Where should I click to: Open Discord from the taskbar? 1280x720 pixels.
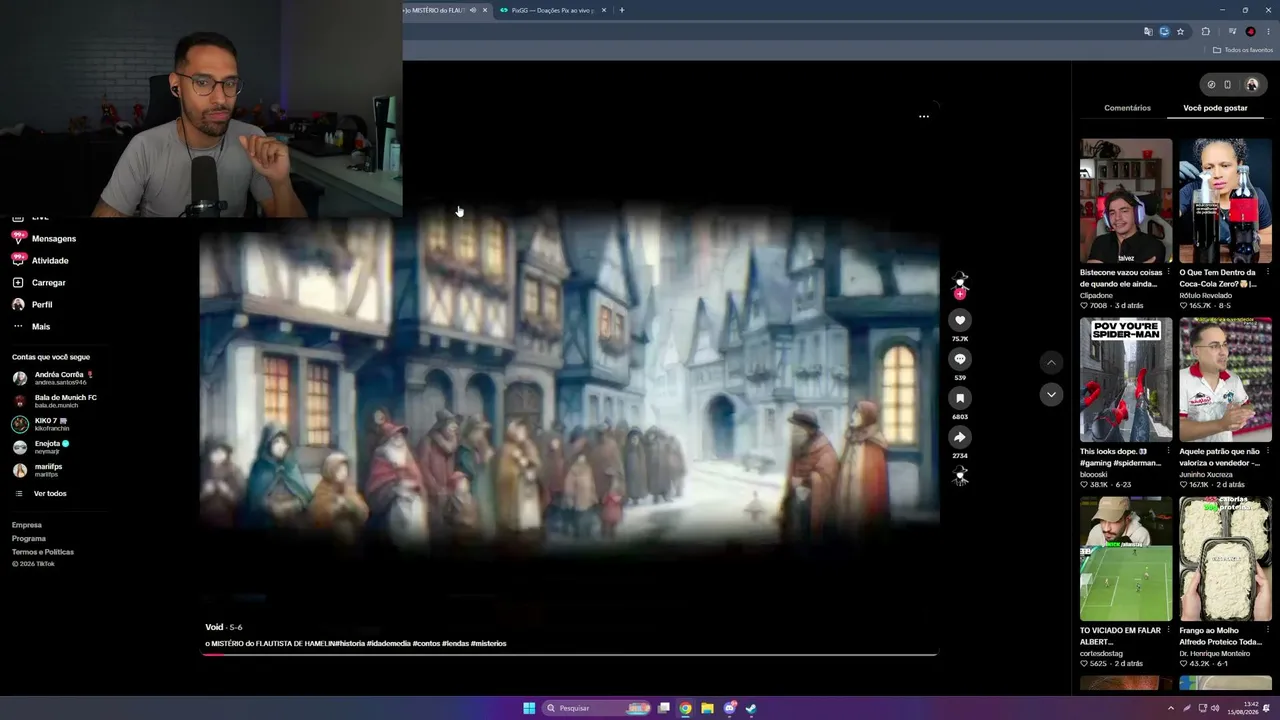coord(730,708)
